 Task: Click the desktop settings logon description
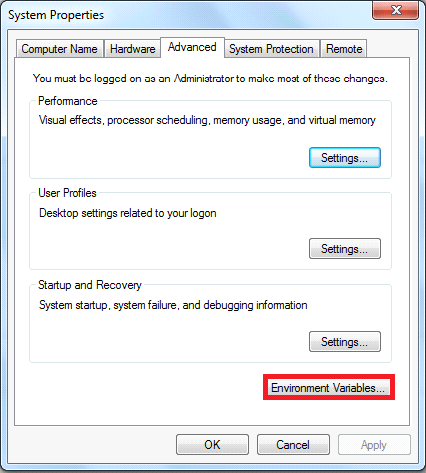pos(128,213)
